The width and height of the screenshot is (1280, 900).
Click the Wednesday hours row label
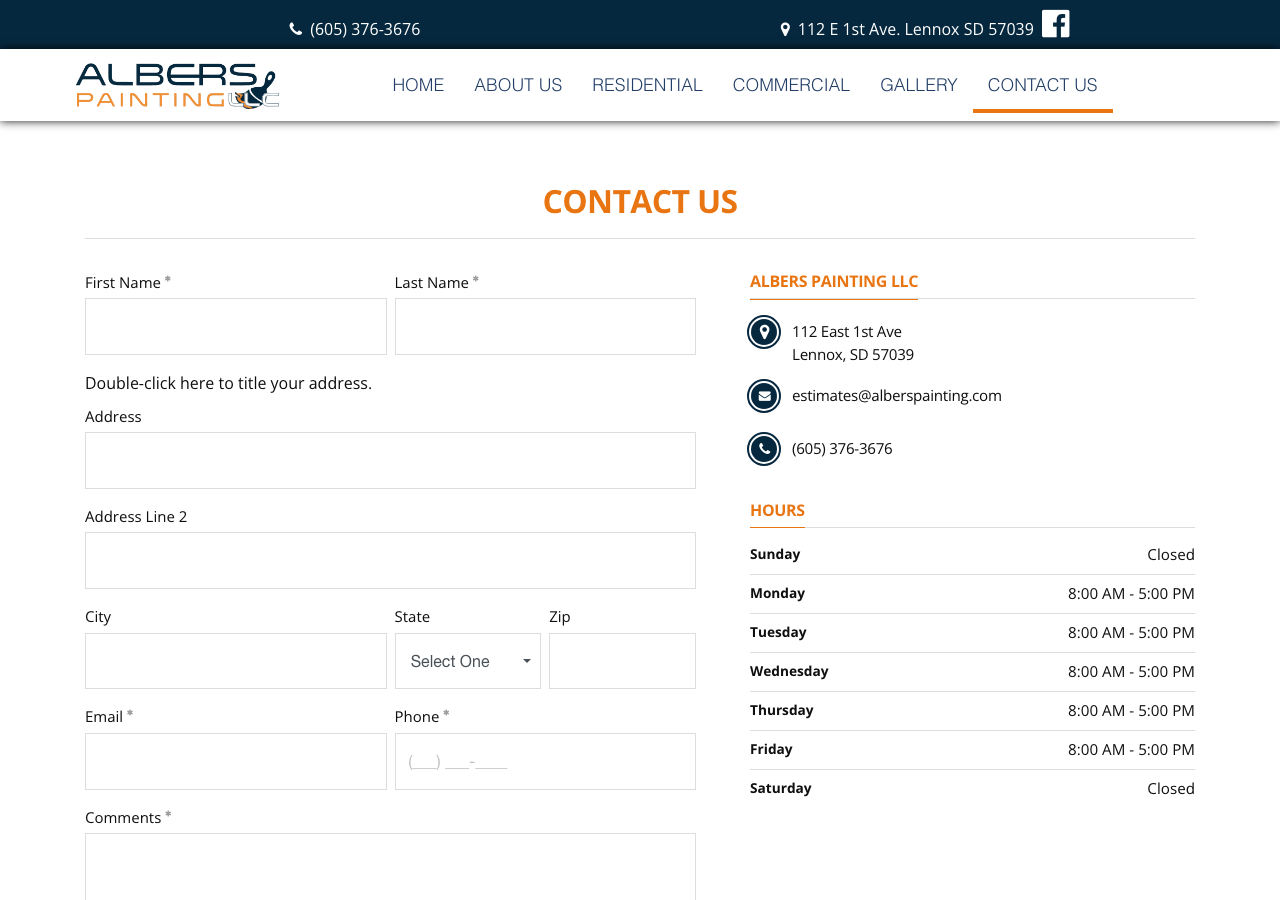coord(789,671)
